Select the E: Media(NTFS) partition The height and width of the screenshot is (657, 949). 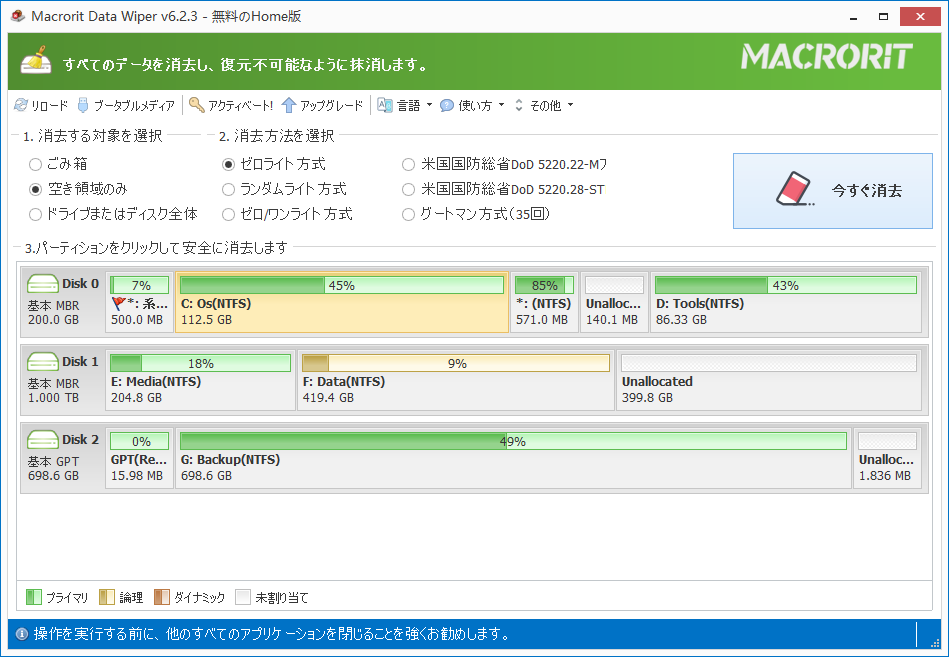tap(200, 381)
